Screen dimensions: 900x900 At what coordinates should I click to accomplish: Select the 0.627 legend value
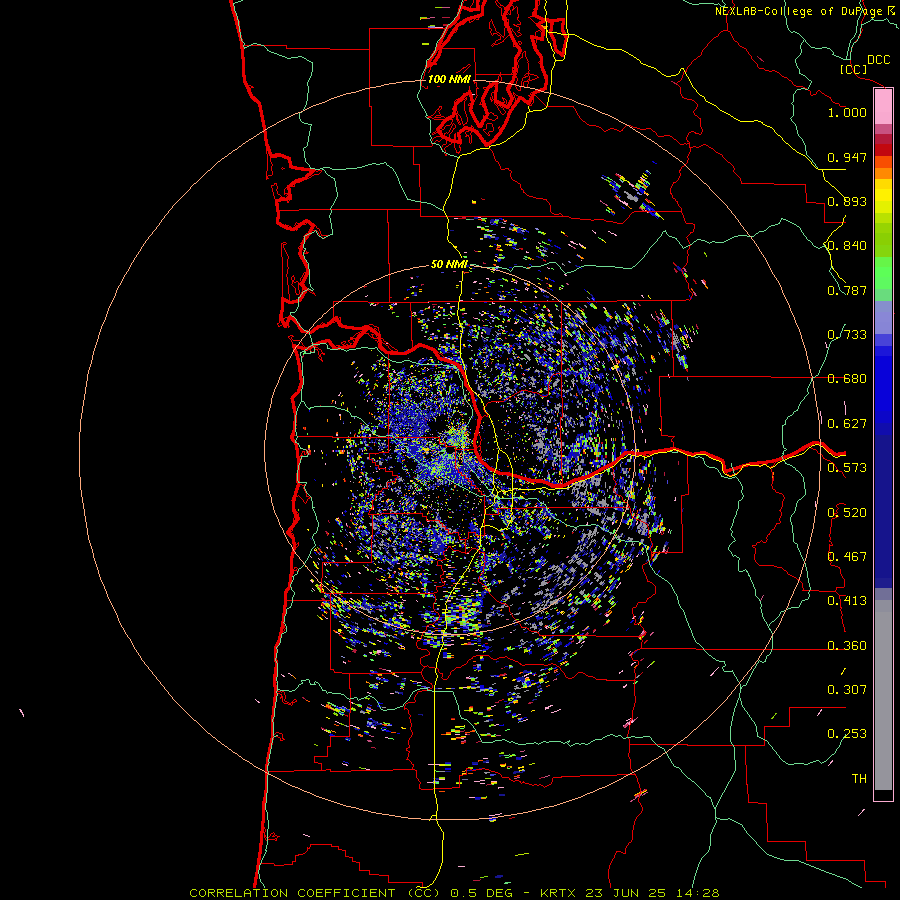point(847,424)
